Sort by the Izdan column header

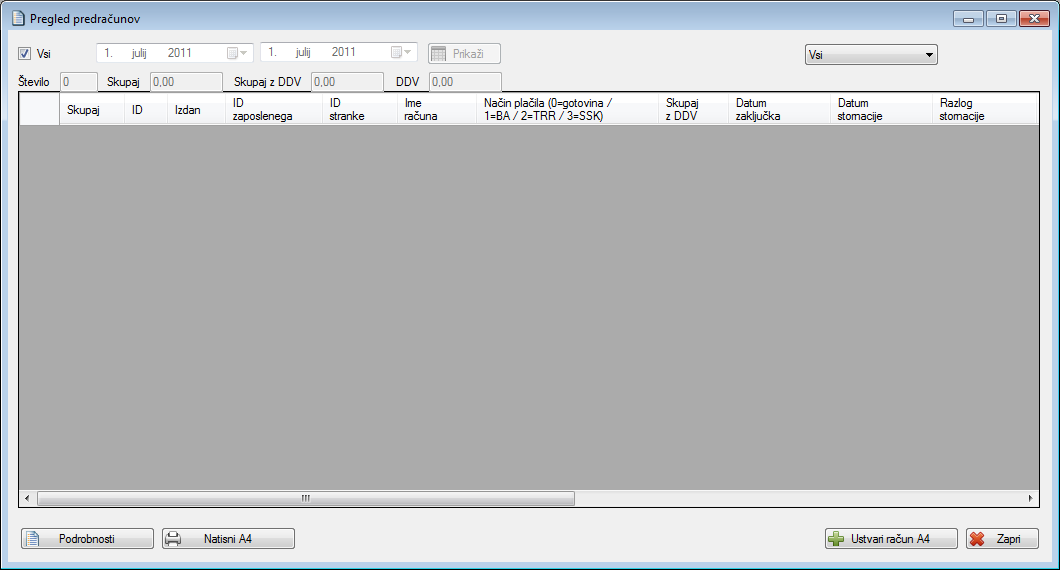coord(196,110)
